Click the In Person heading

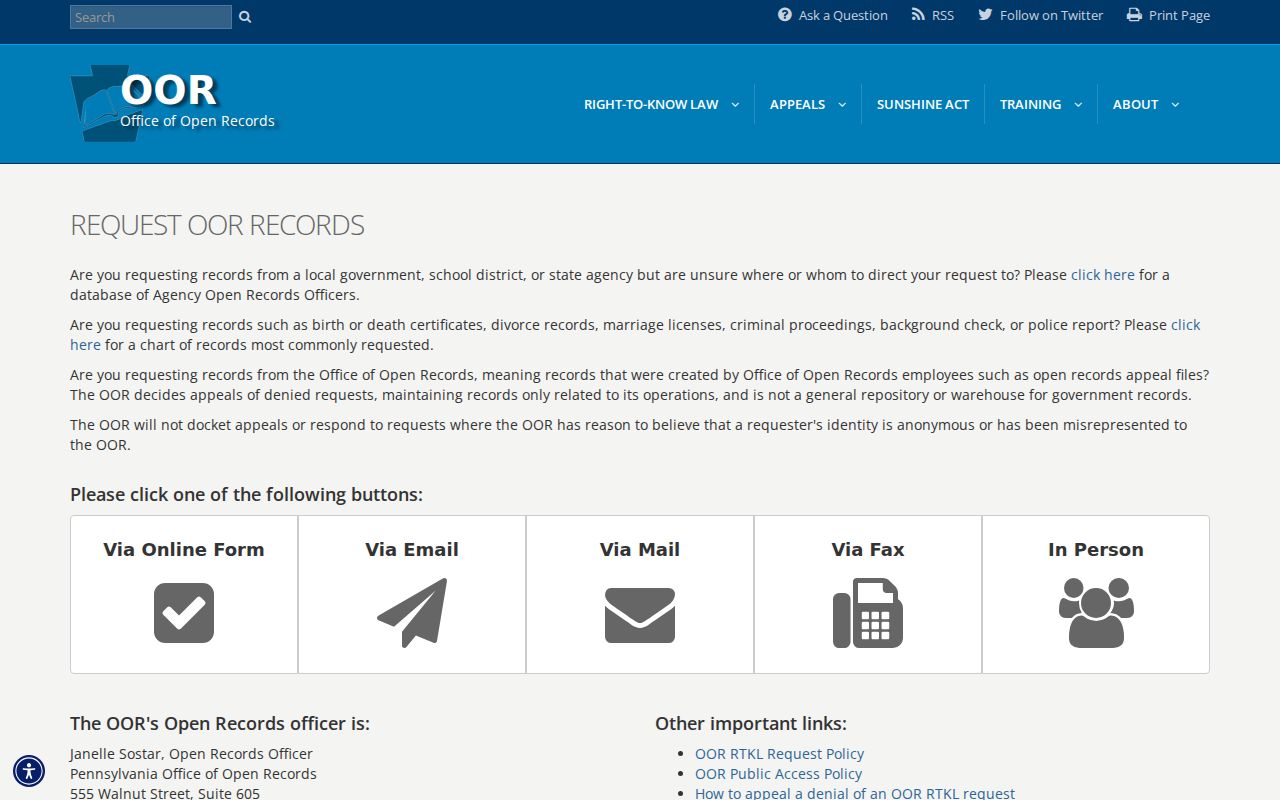point(1096,549)
